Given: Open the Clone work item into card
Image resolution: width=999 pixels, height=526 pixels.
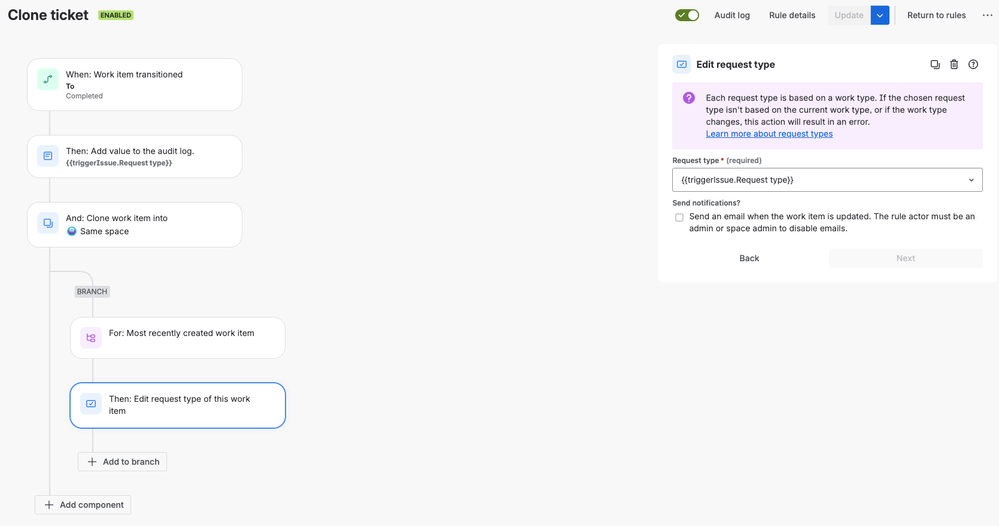Looking at the screenshot, I should [134, 225].
